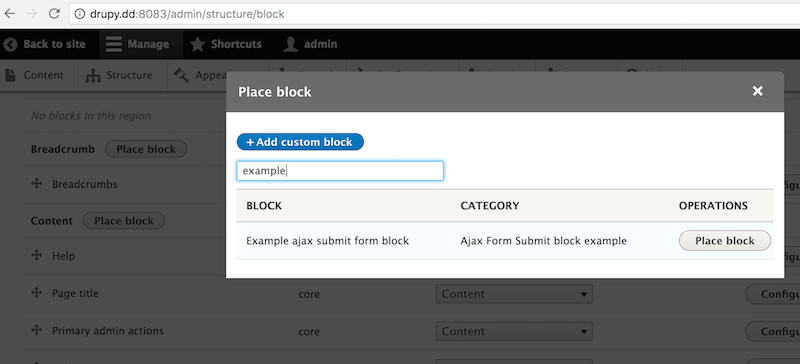
Task: Reload the page with refresh icon
Action: tap(54, 14)
